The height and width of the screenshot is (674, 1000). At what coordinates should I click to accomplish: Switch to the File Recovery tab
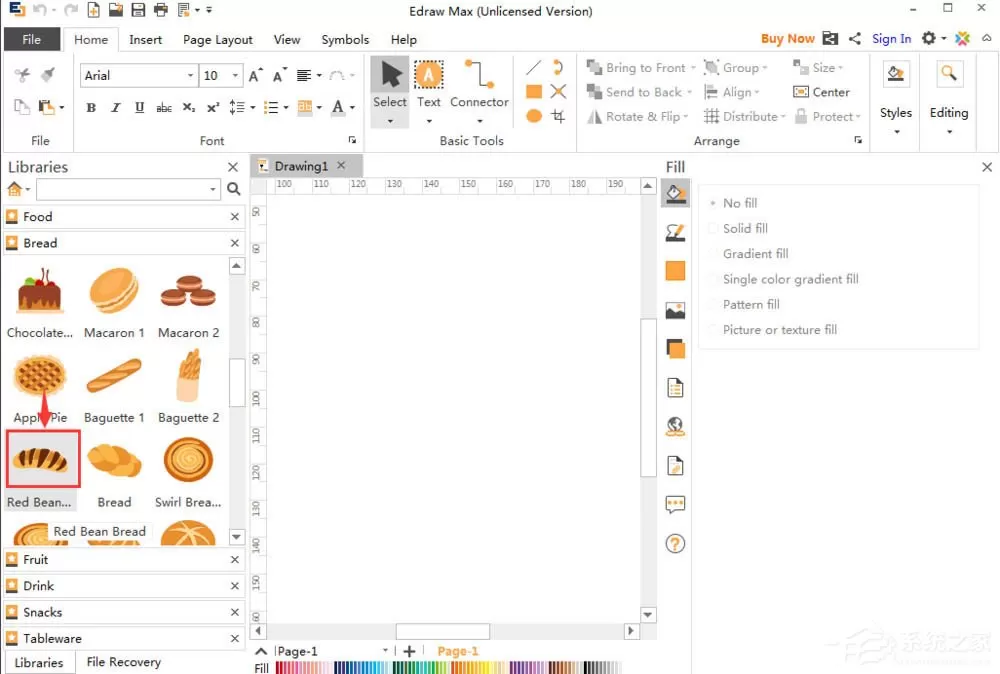coord(124,662)
